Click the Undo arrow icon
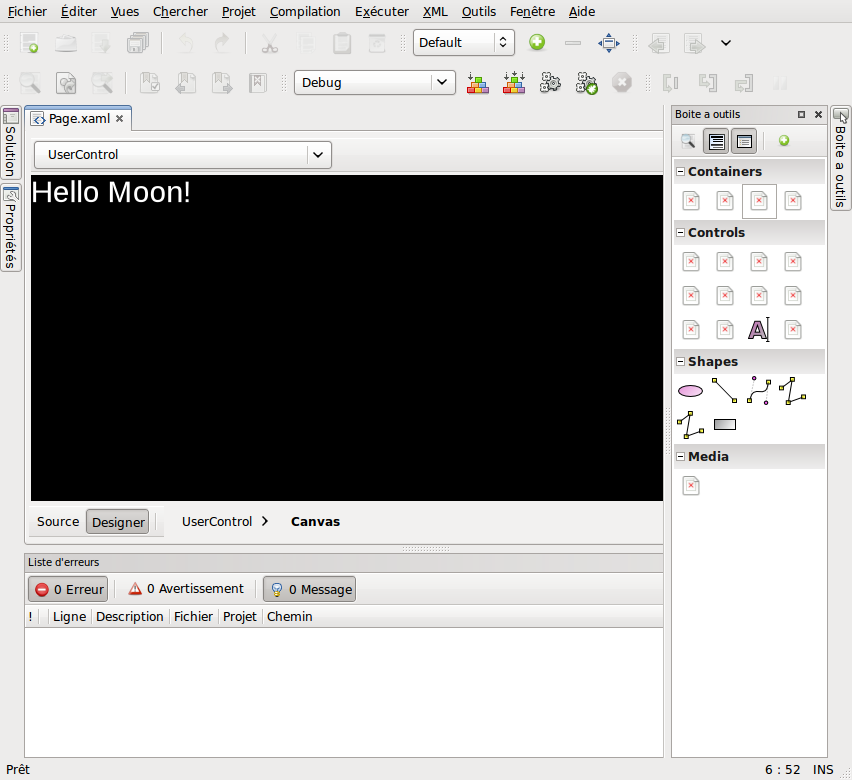The width and height of the screenshot is (852, 780). (x=186, y=43)
